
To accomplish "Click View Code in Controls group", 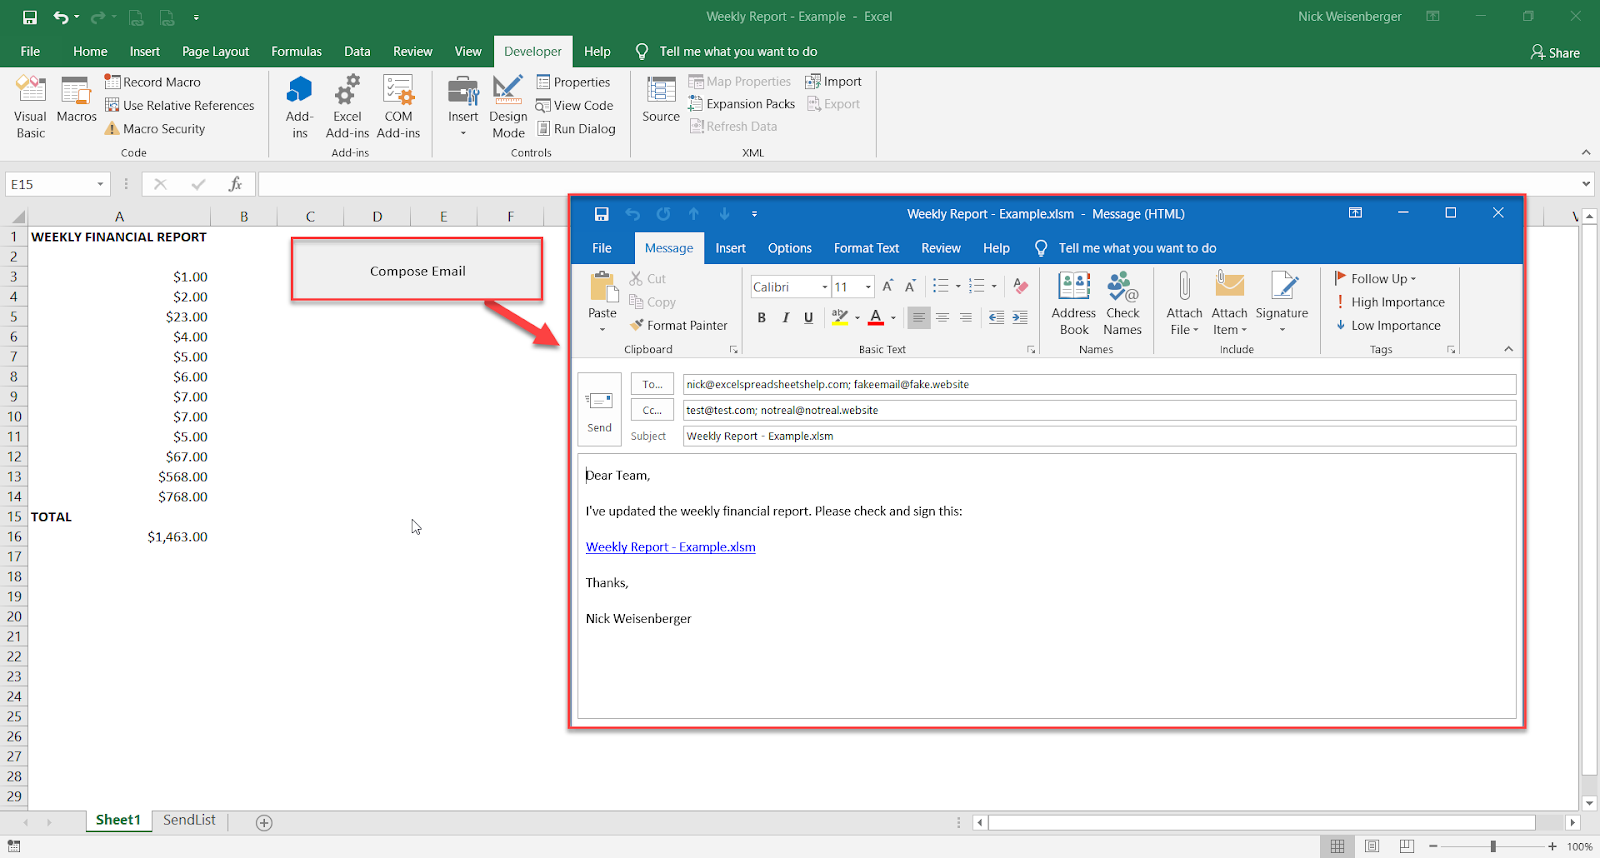I will tap(575, 105).
